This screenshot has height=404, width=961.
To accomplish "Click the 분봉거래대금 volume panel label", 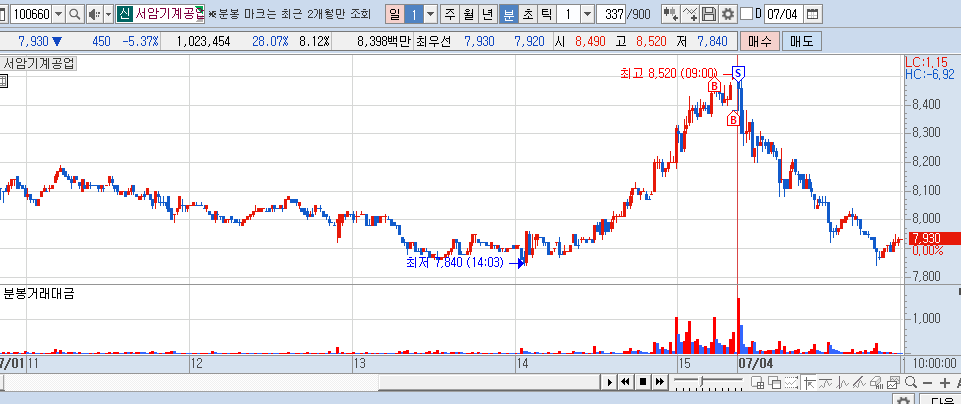I will (x=39, y=294).
